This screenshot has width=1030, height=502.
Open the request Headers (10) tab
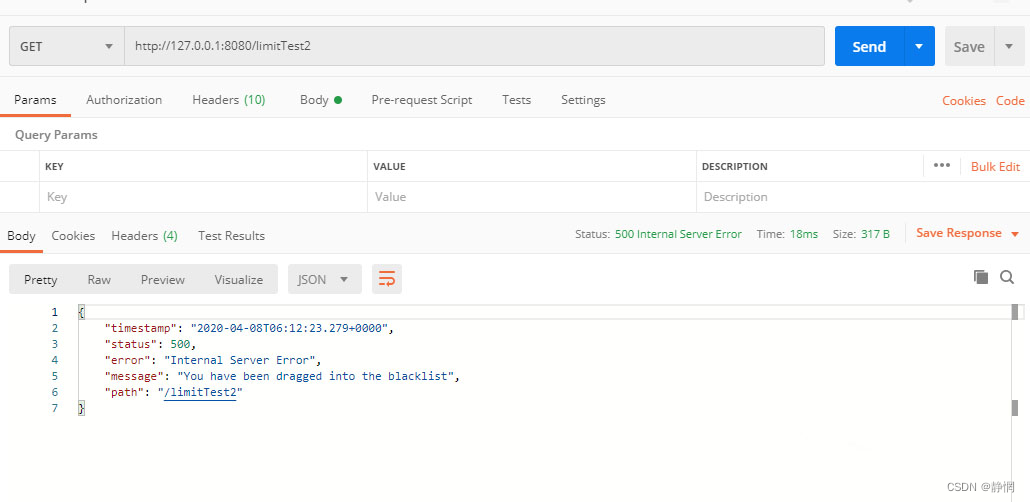(x=229, y=100)
